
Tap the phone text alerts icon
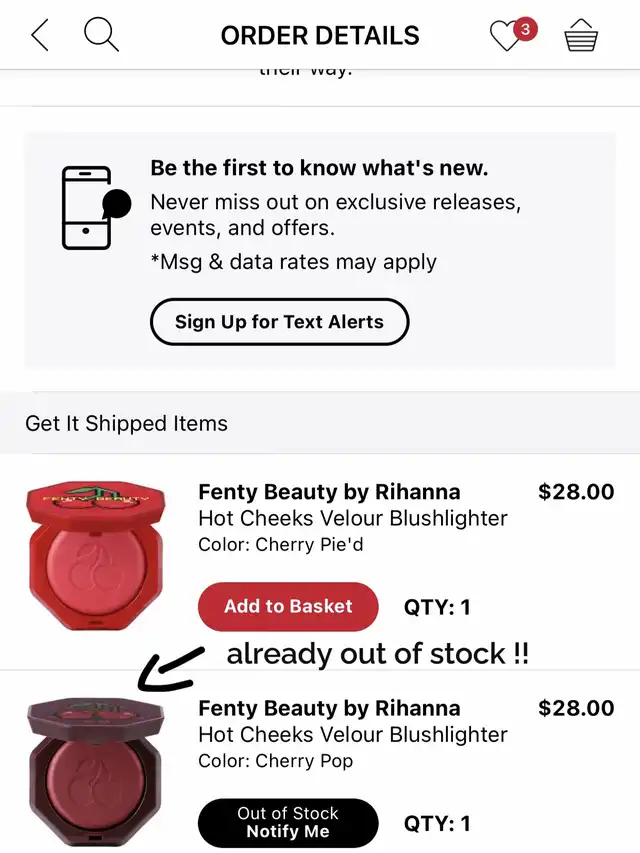pos(94,207)
